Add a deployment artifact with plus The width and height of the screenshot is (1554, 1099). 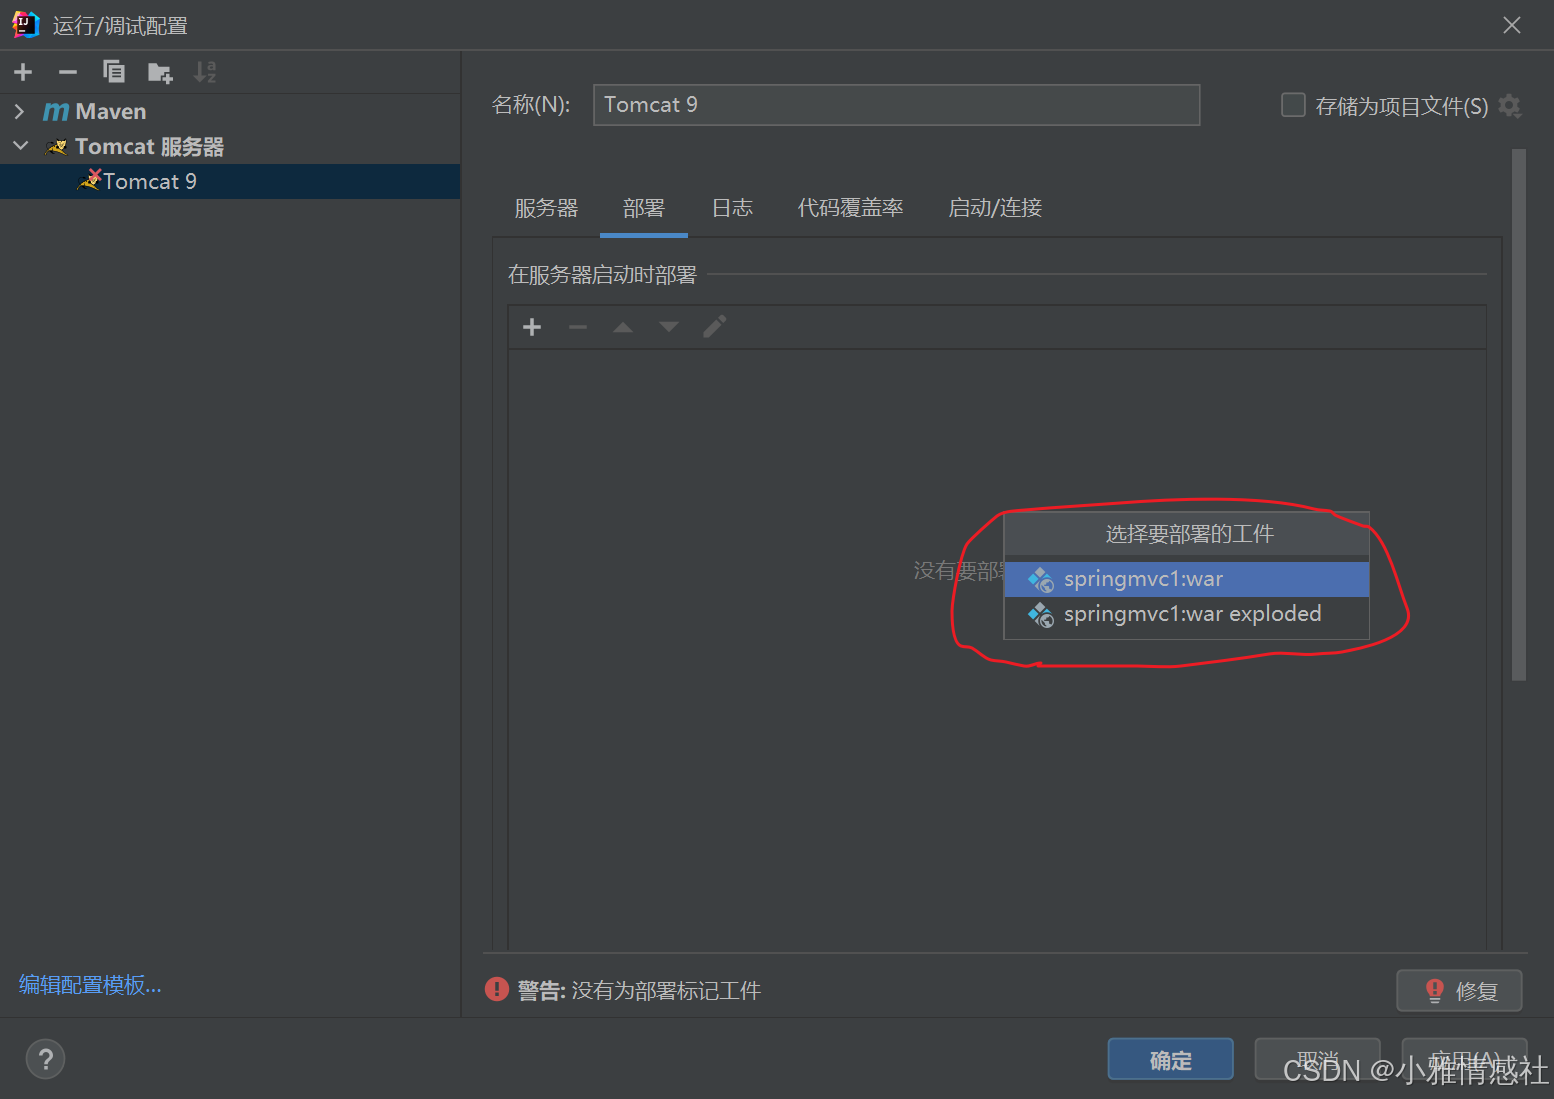(532, 327)
